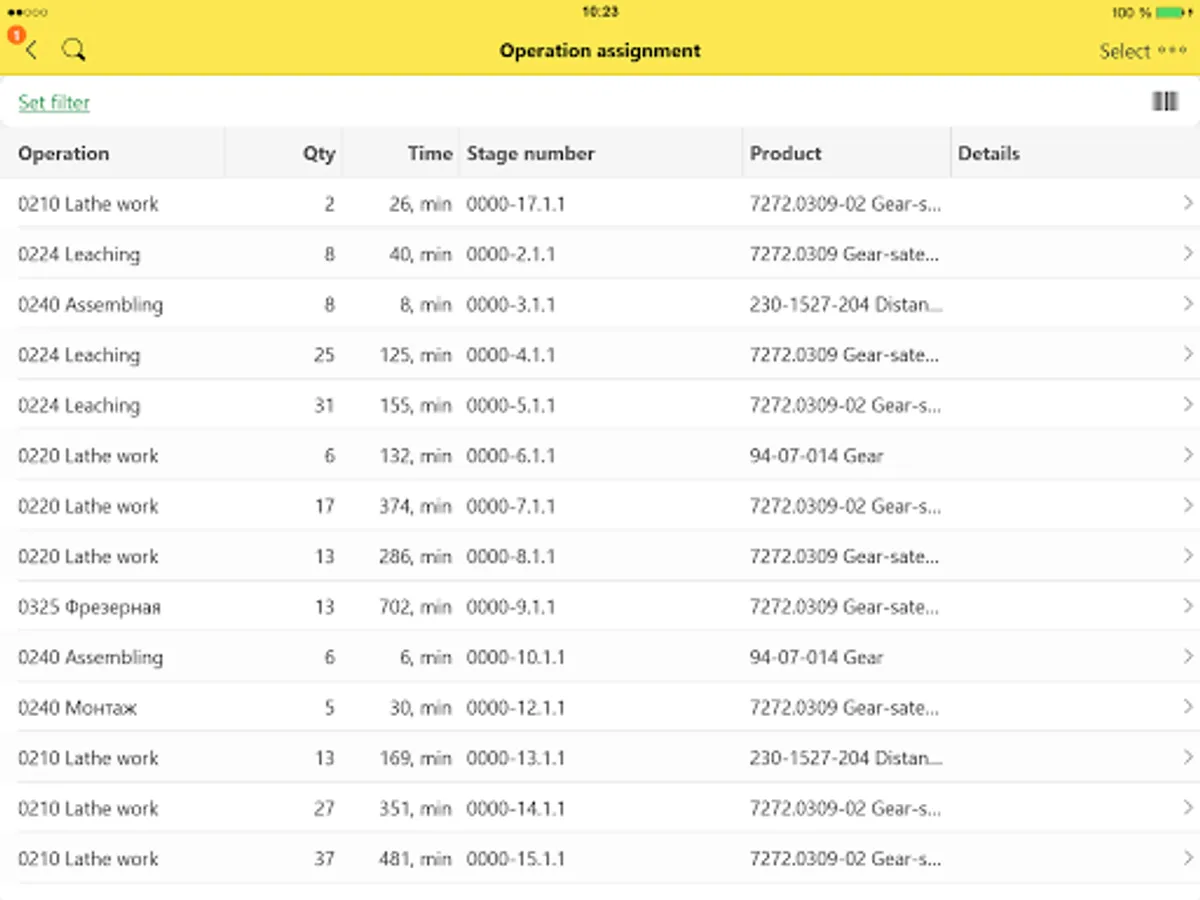Tap the 94-07-014 Gear product at stage 0000-10.1.1
1200x900 pixels.
coord(817,658)
